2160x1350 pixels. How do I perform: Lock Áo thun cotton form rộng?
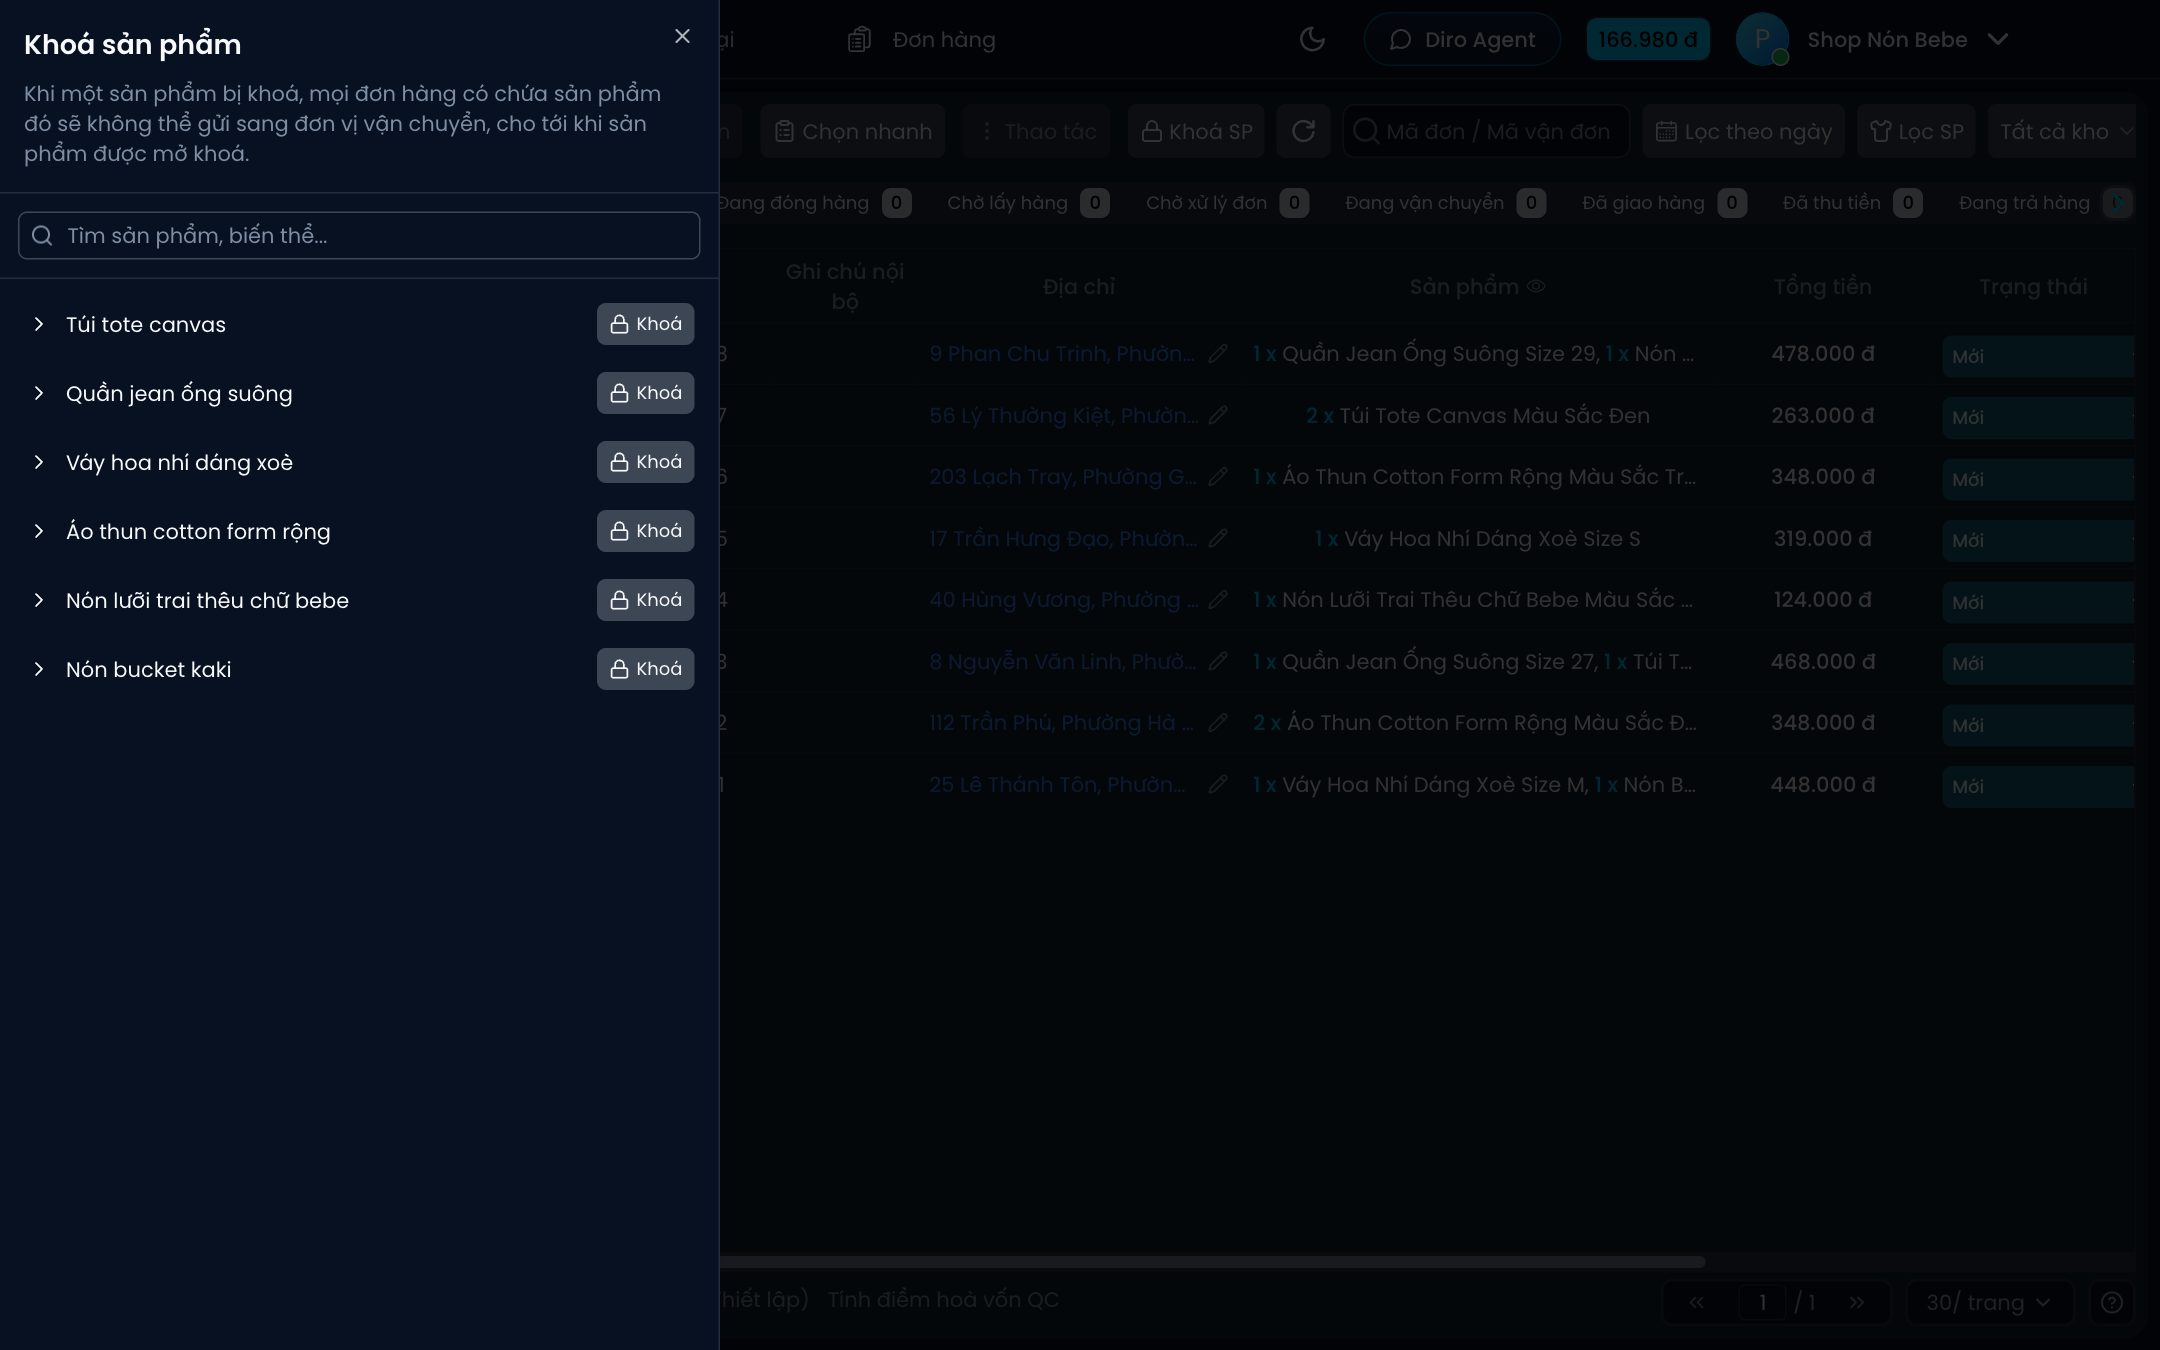645,531
